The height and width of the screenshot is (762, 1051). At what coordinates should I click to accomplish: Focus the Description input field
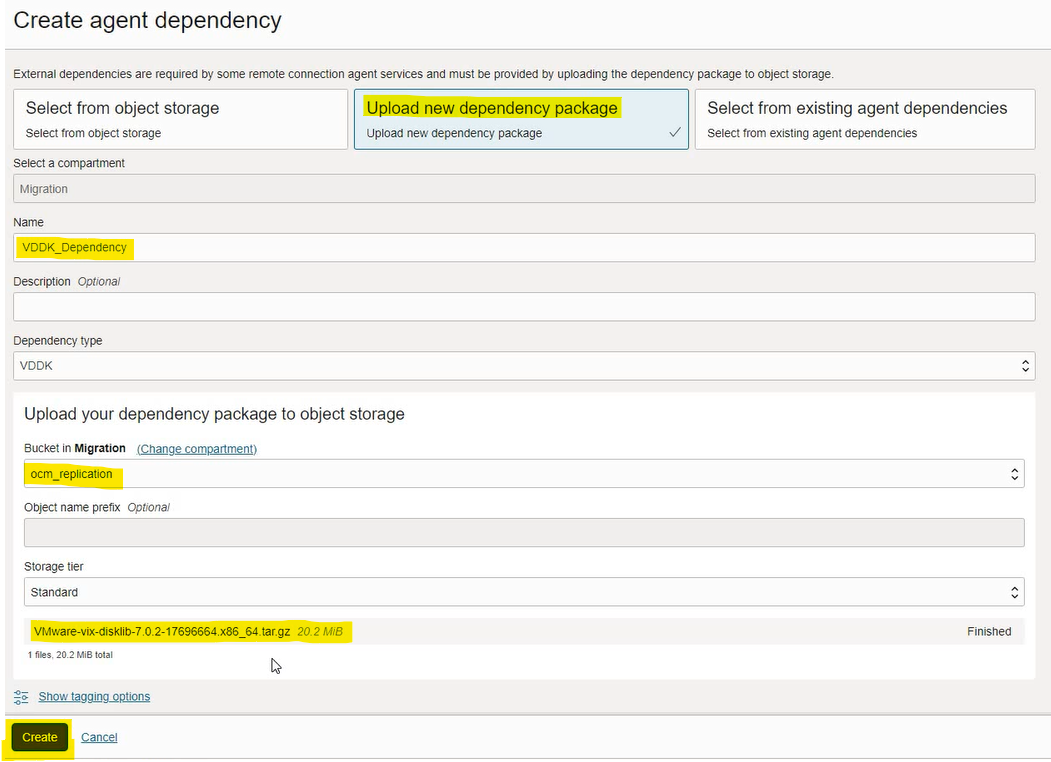(x=524, y=307)
